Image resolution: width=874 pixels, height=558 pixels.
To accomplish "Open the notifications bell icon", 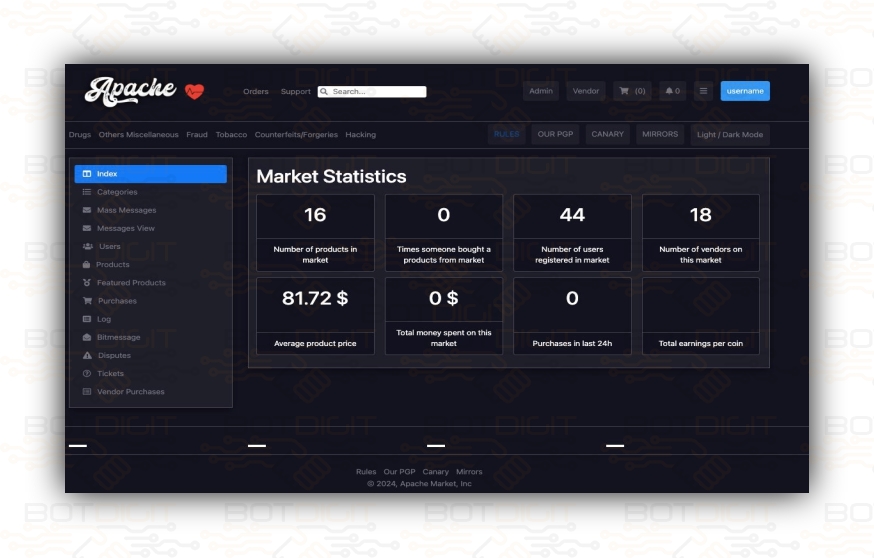I will click(x=669, y=91).
